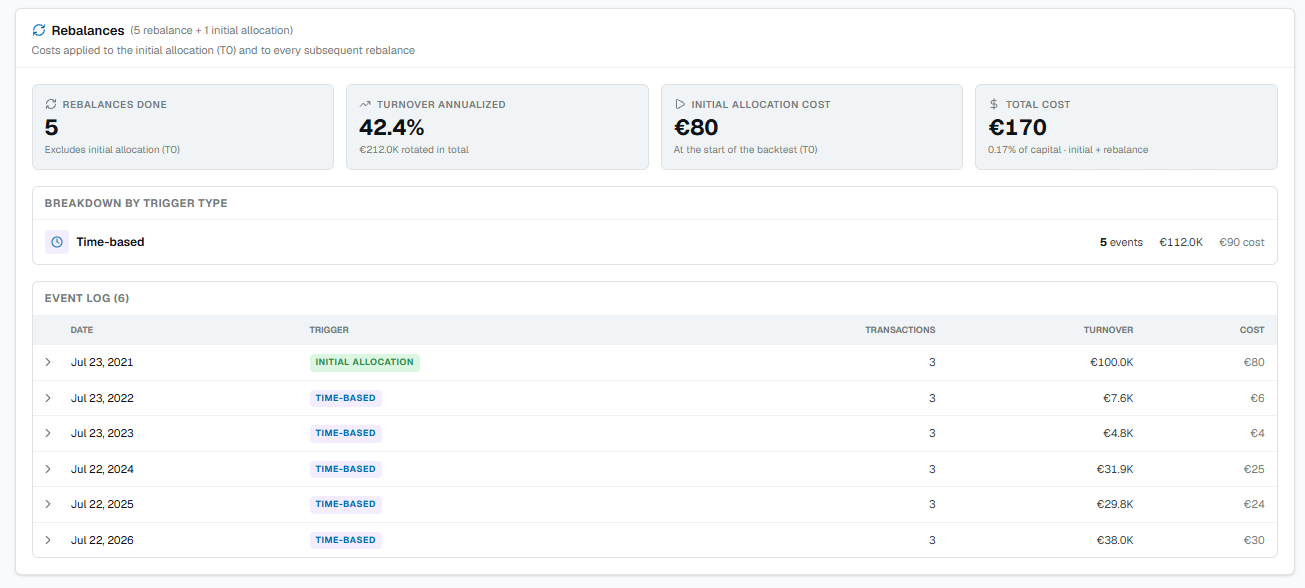The width and height of the screenshot is (1305, 588).
Task: Expand the Jul 23, 2022 event row
Action: (48, 398)
